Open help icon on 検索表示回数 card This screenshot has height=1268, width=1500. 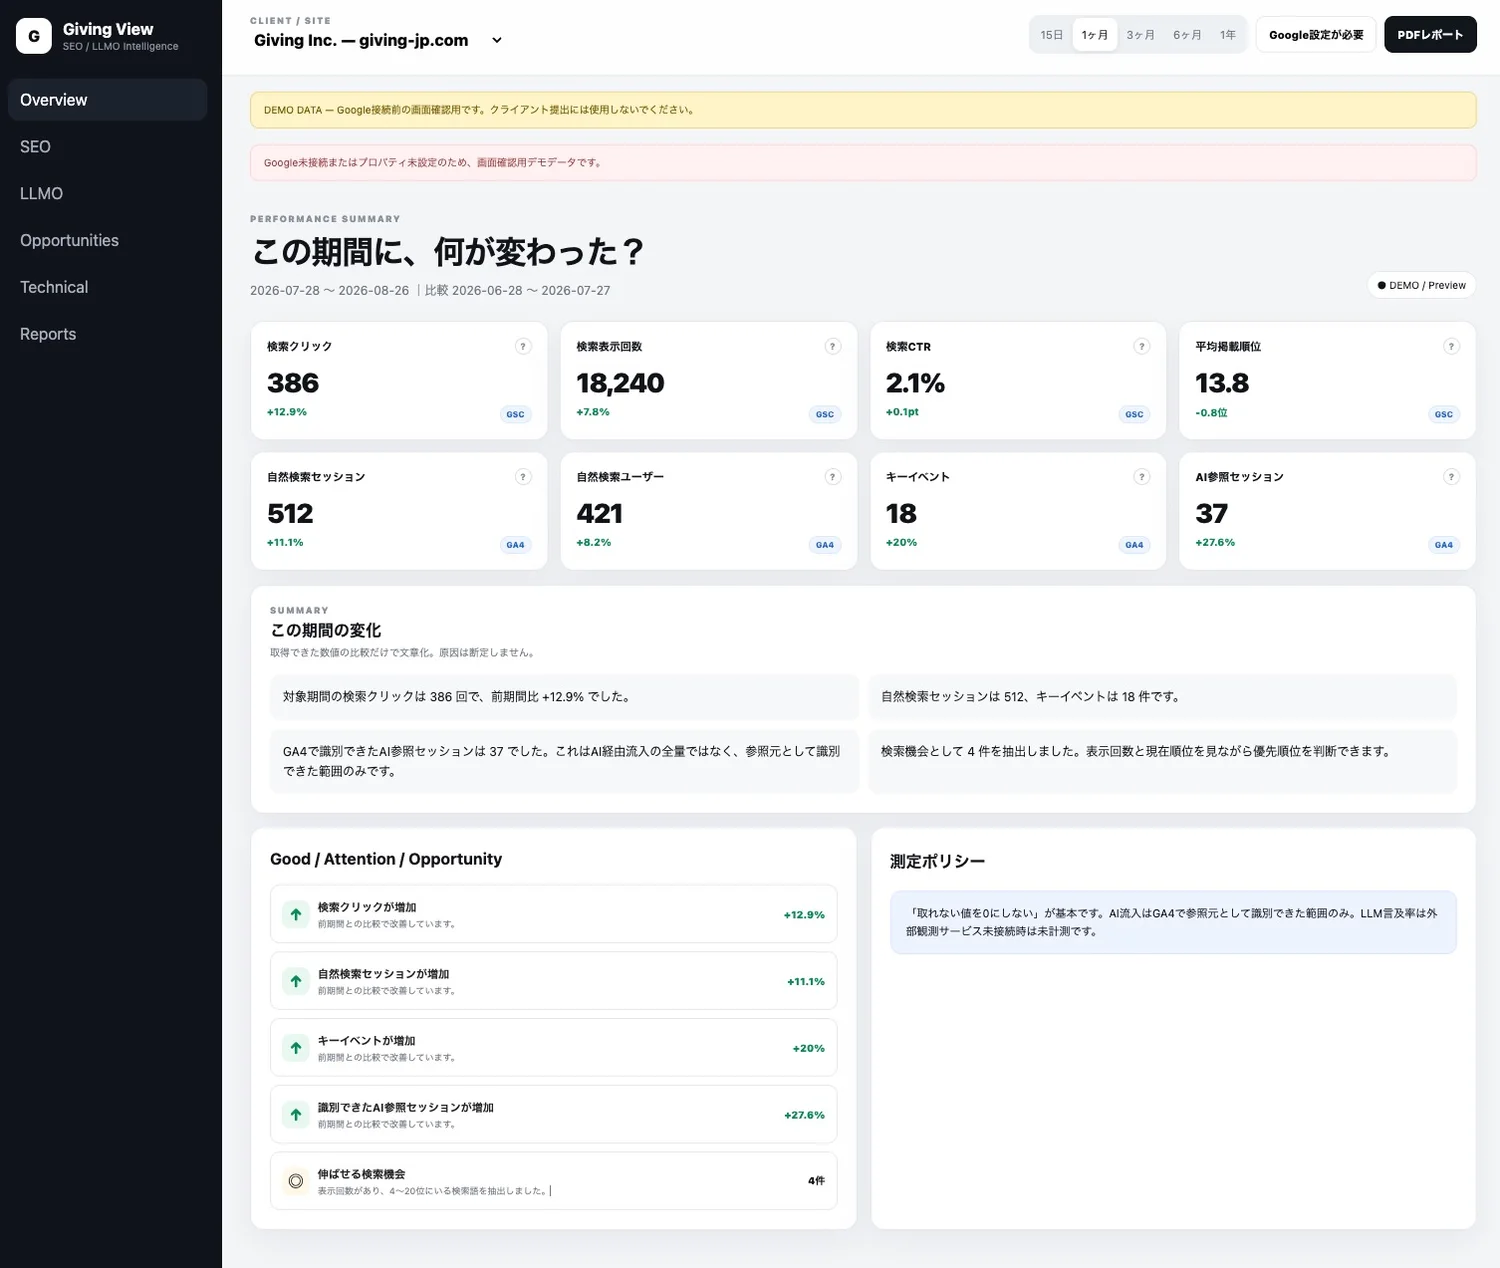click(832, 346)
